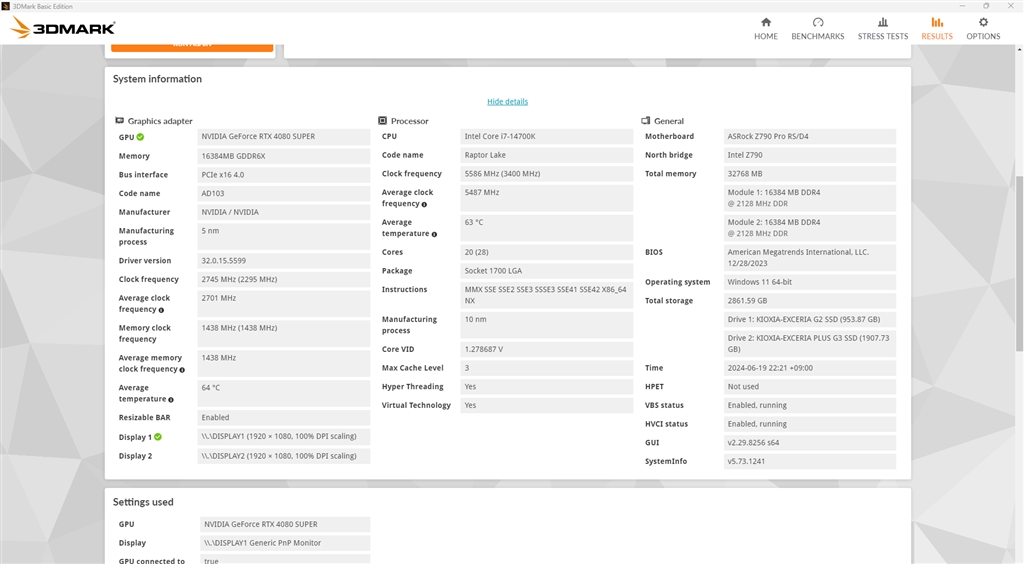Click the Core VID 1.278687 V value

(547, 349)
